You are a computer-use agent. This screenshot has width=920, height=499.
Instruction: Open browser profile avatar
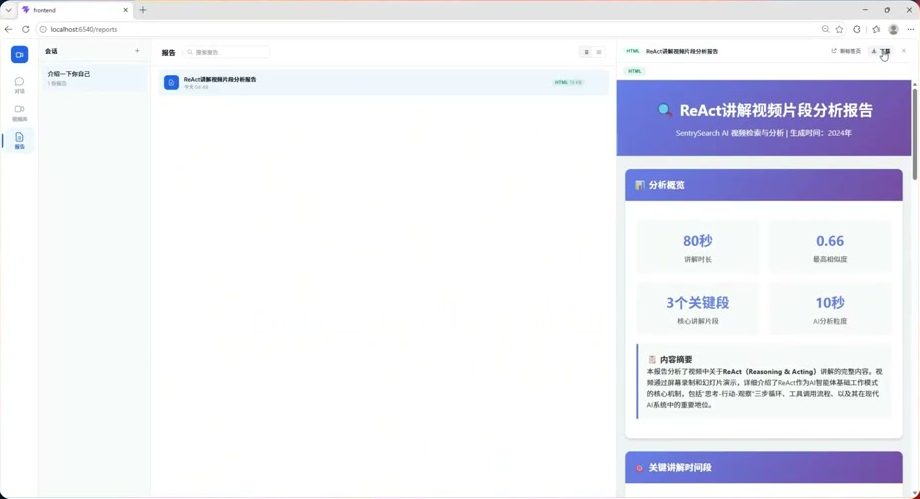pyautogui.click(x=894, y=29)
